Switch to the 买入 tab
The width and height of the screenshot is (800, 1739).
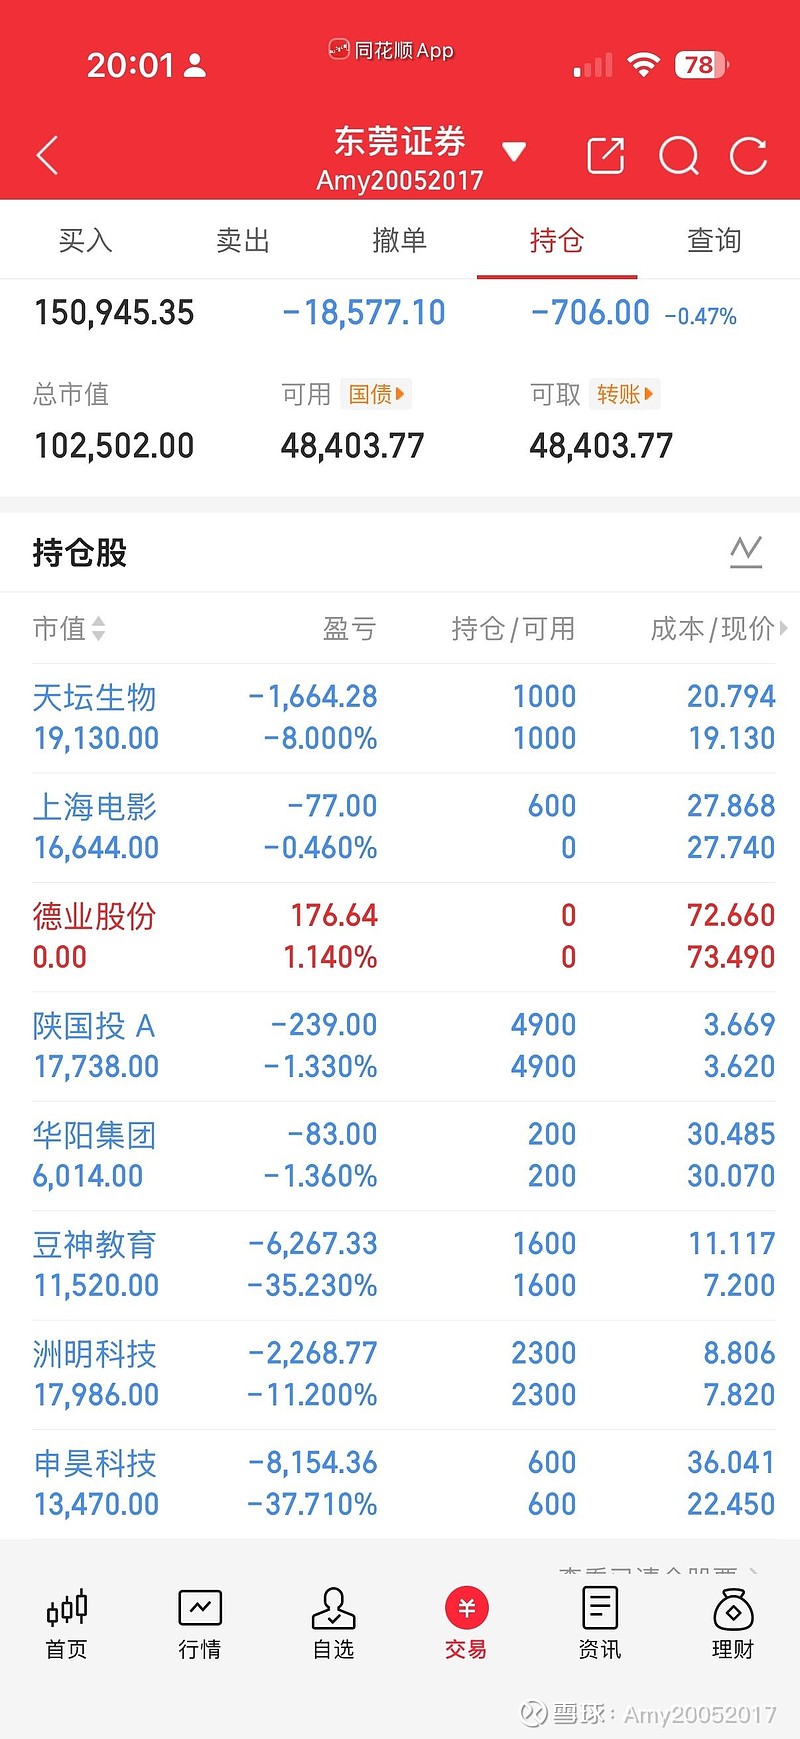click(85, 240)
